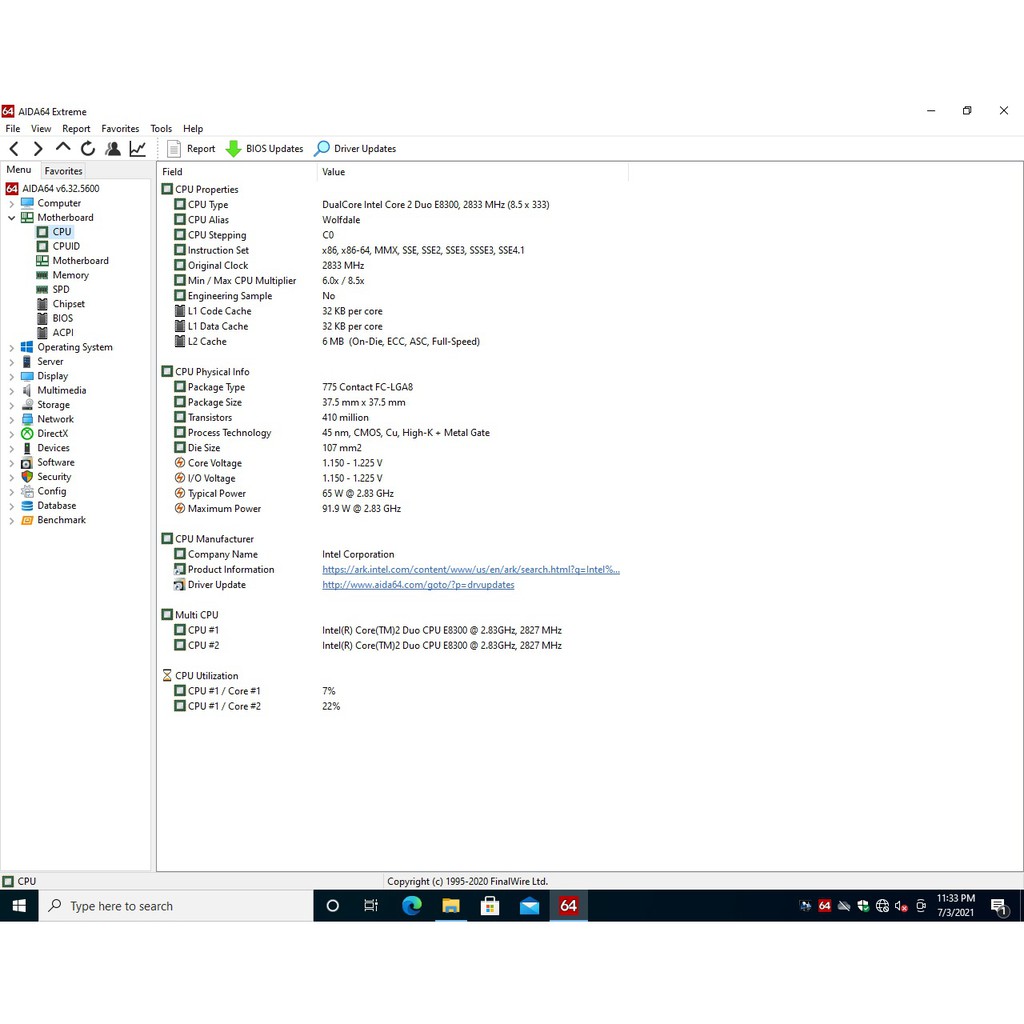Click the Report toolbar button
1024x1024 pixels.
(x=191, y=149)
